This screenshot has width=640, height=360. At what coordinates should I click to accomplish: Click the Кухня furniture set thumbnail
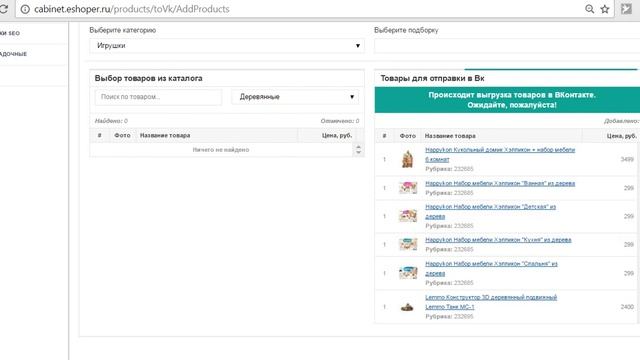click(x=408, y=244)
